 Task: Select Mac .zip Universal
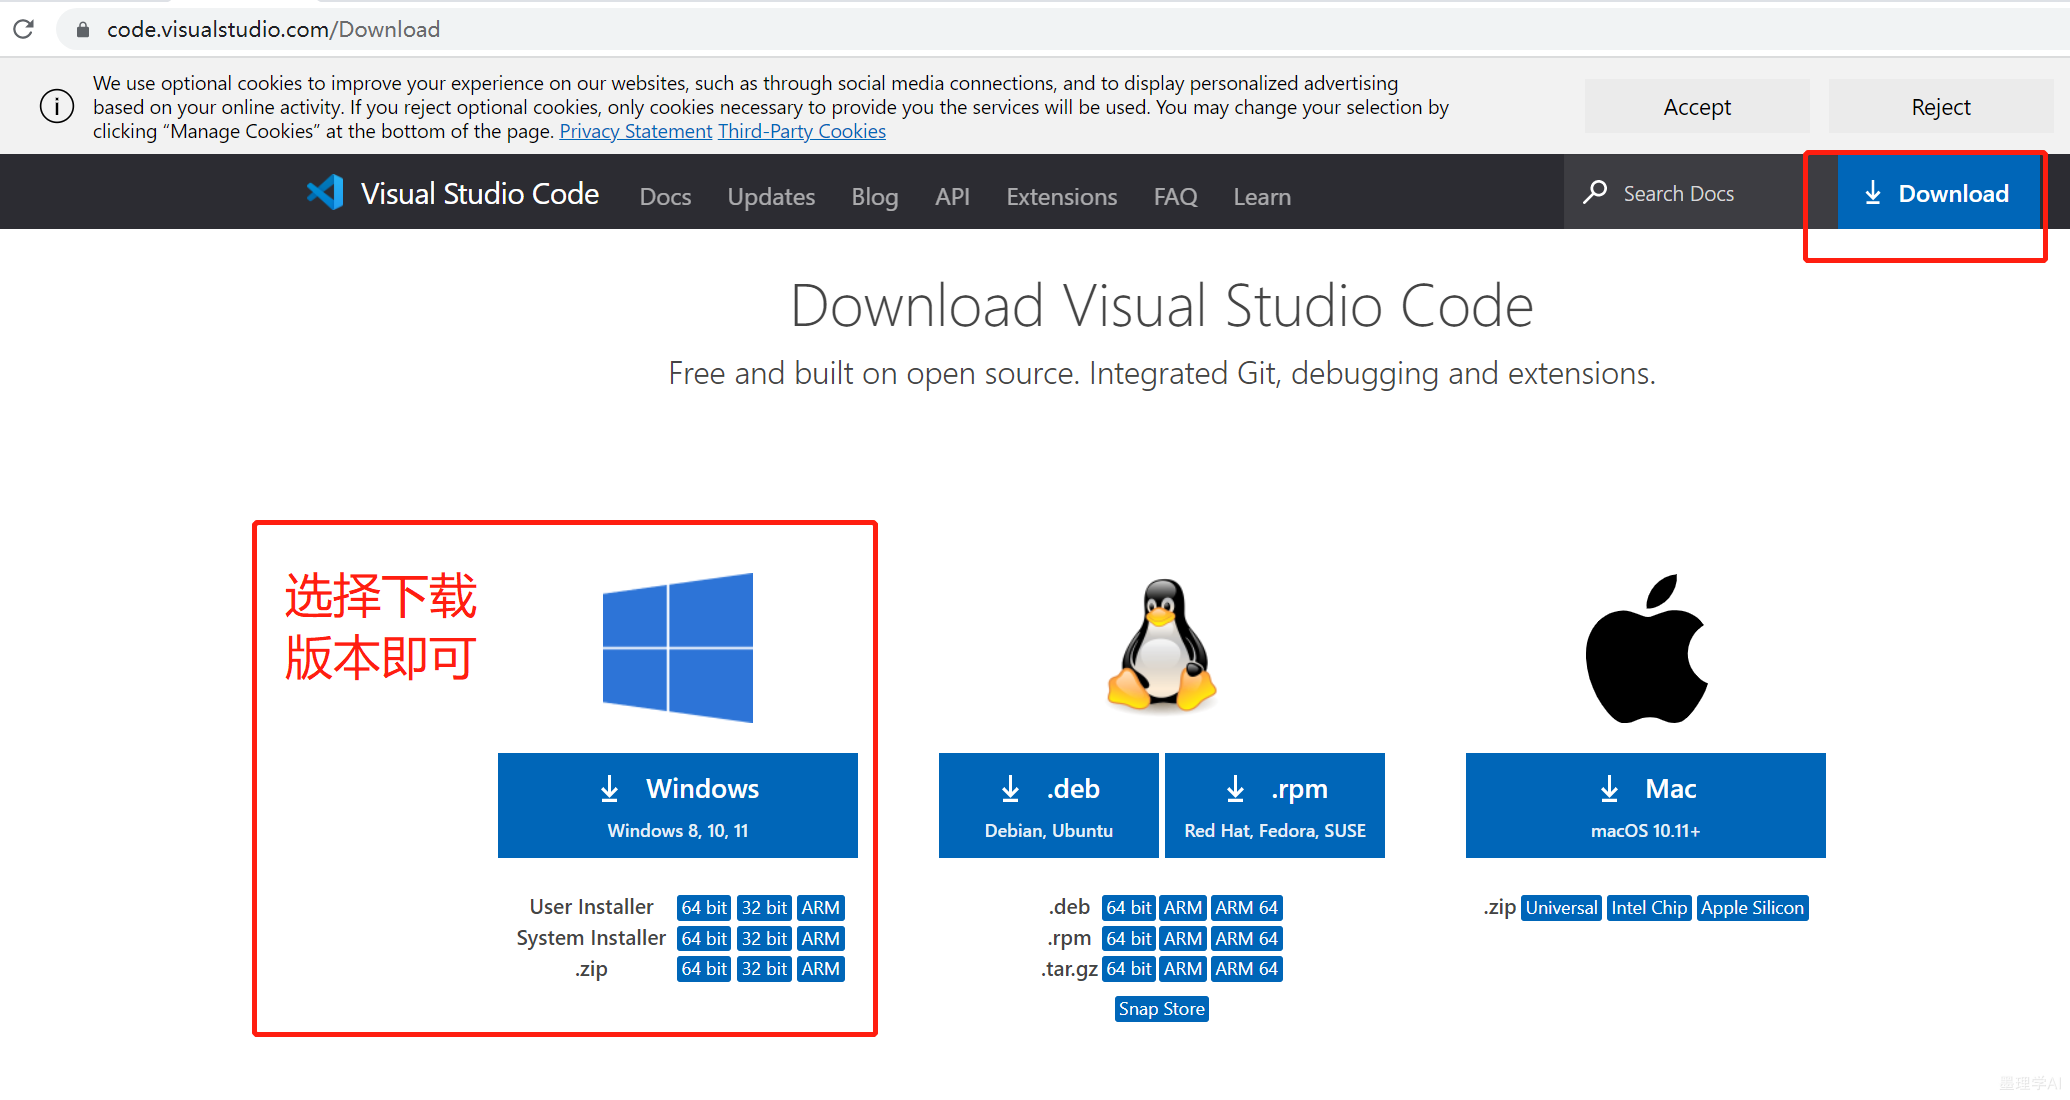(x=1561, y=908)
